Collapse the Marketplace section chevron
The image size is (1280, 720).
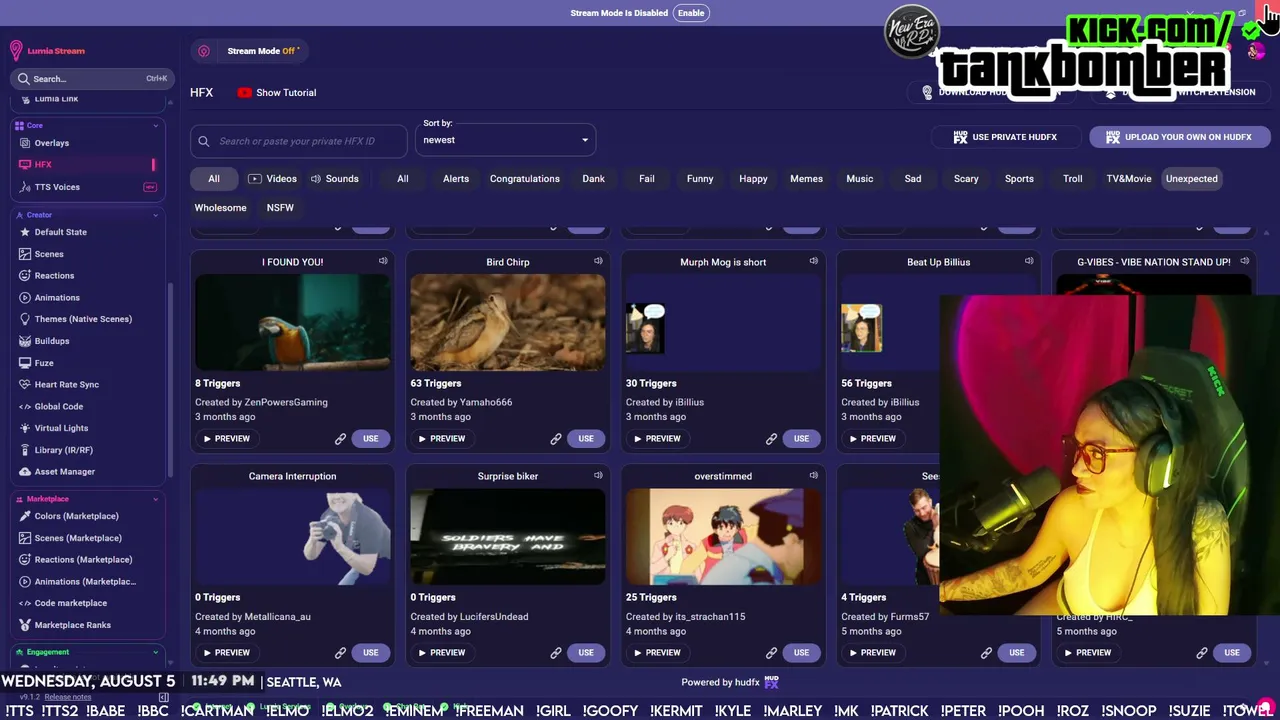155,499
